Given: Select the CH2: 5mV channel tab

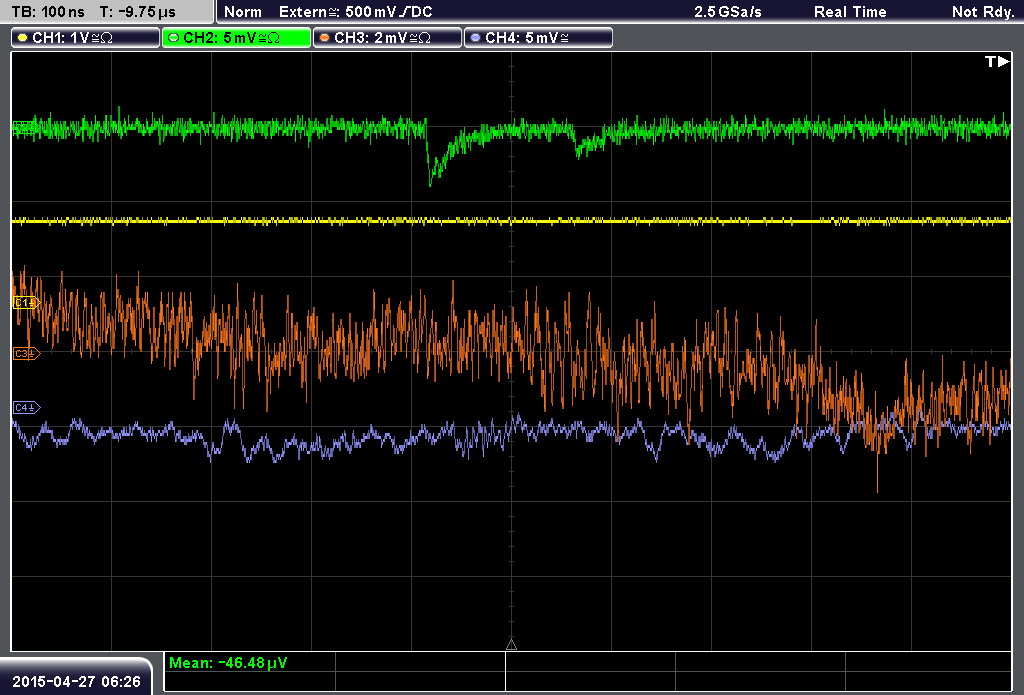Looking at the screenshot, I should pos(236,38).
